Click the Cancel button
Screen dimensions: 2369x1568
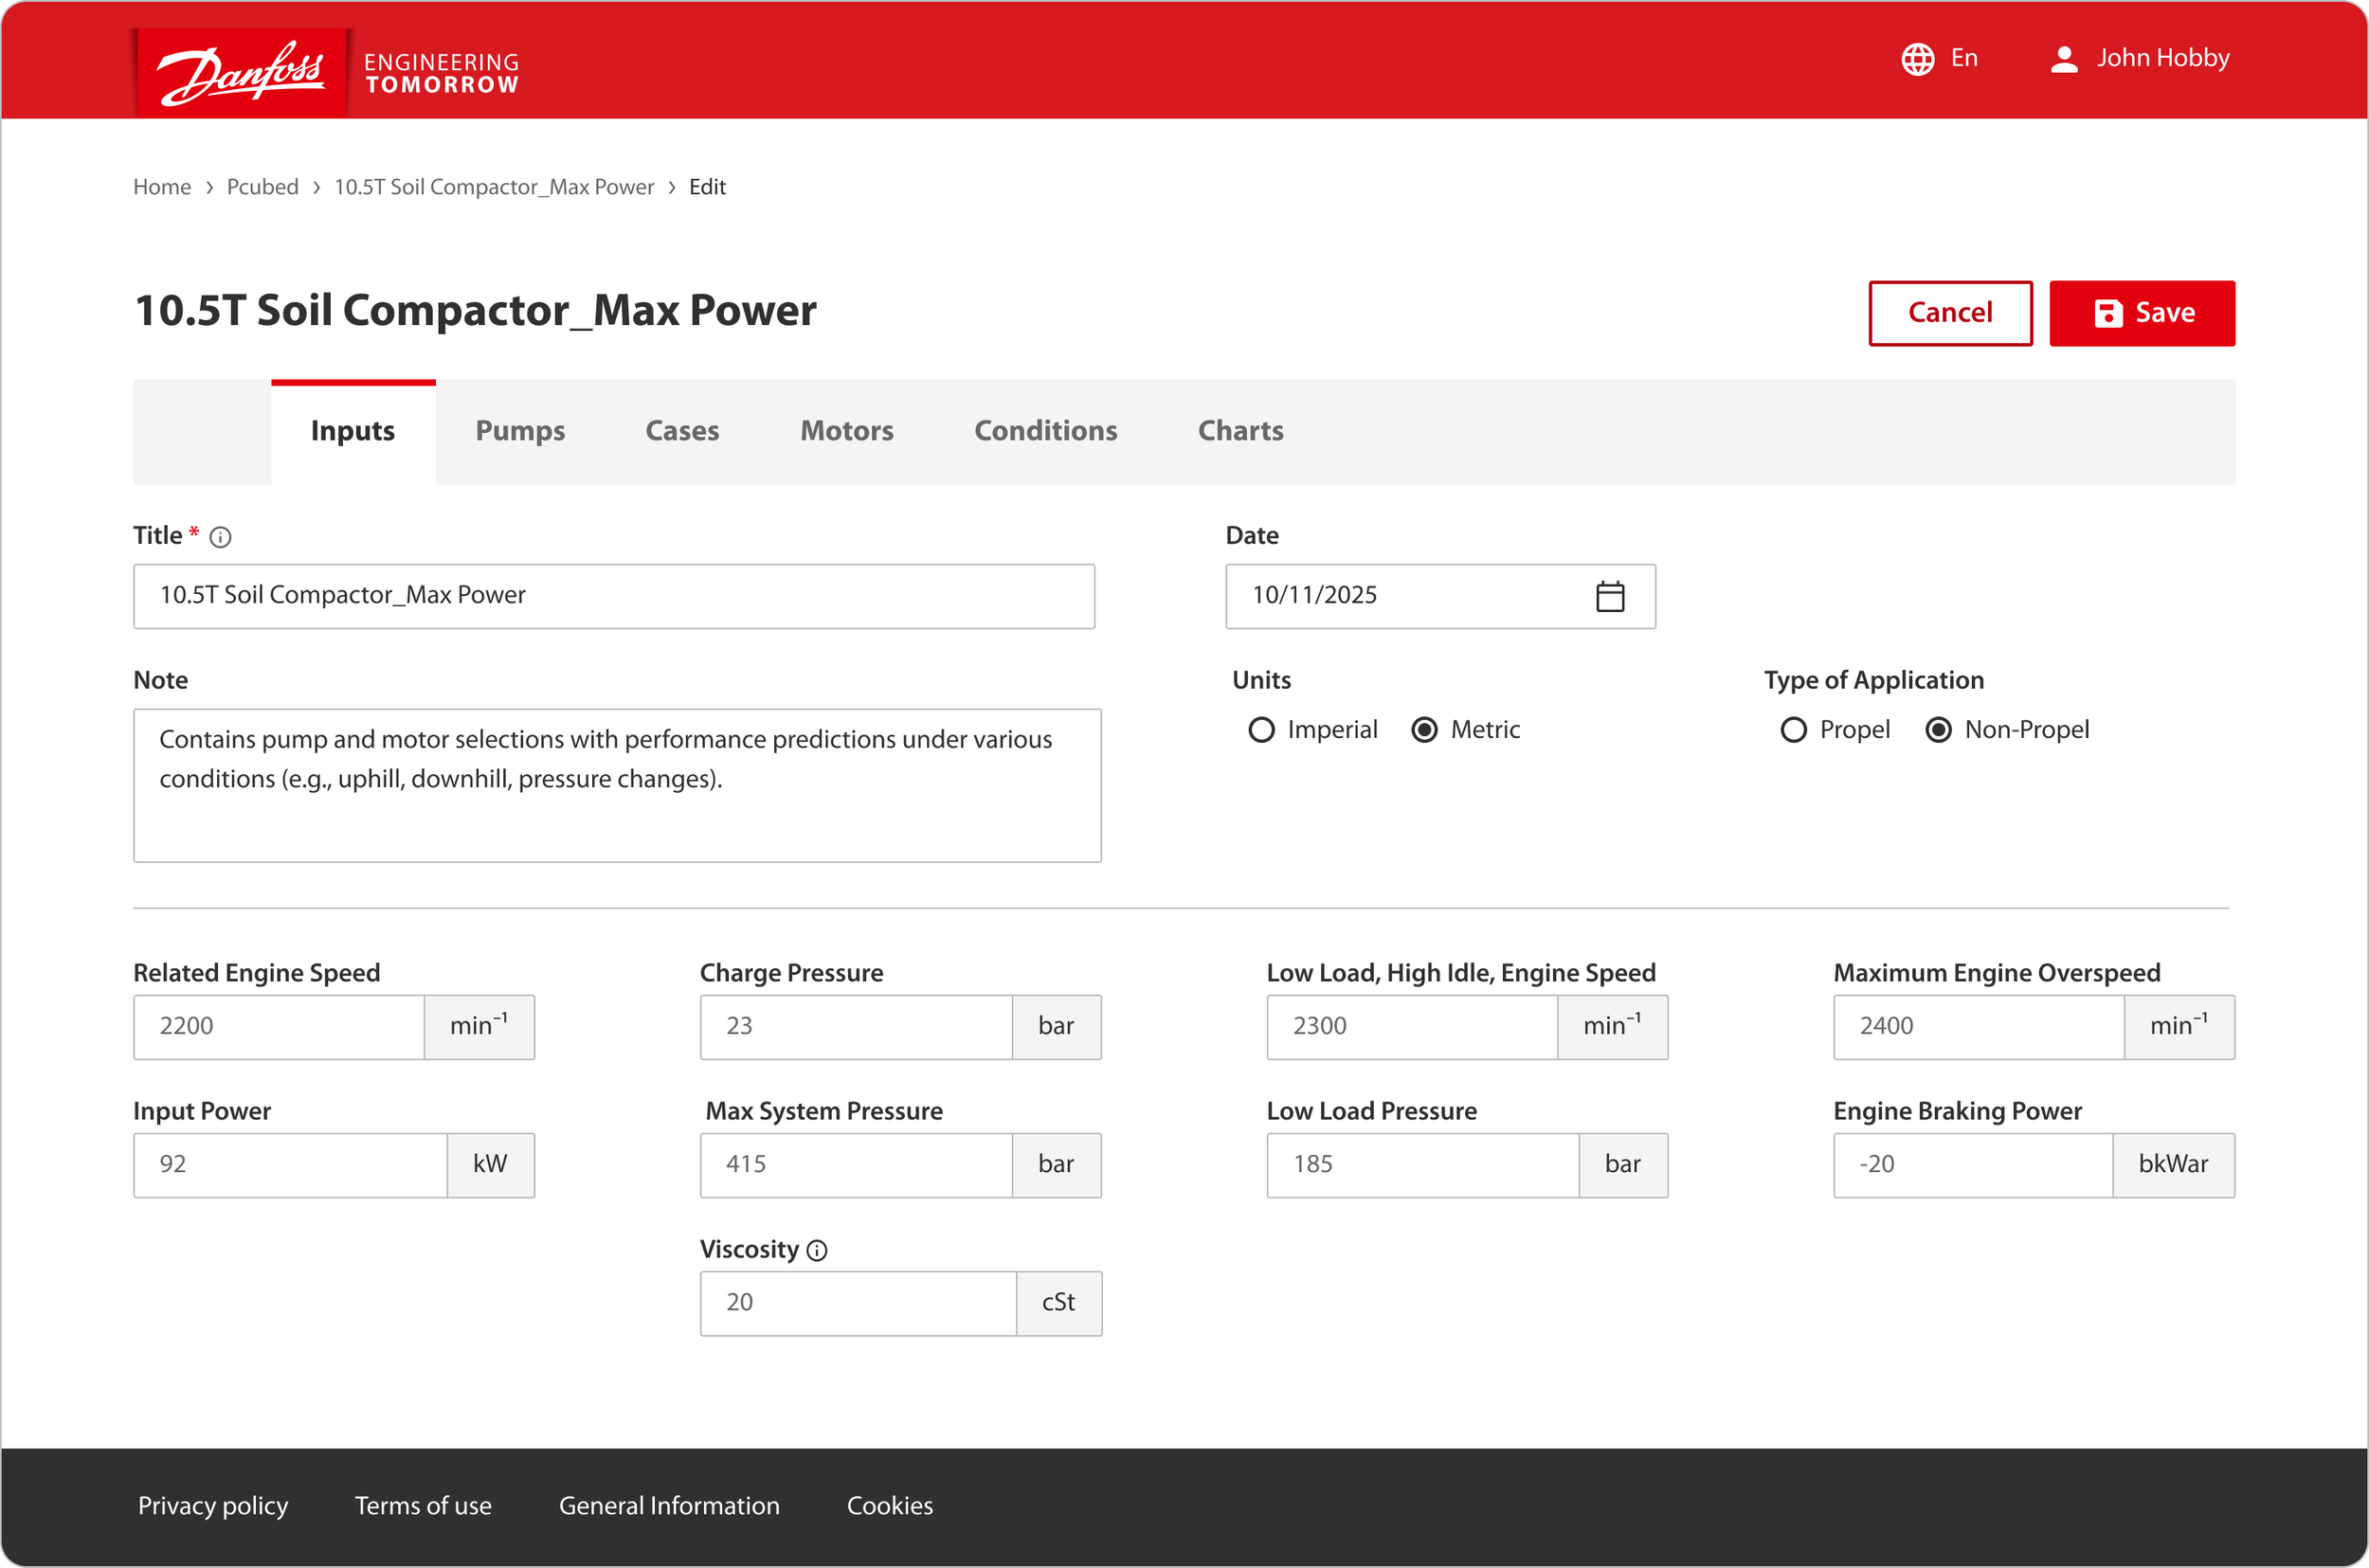coord(1950,313)
